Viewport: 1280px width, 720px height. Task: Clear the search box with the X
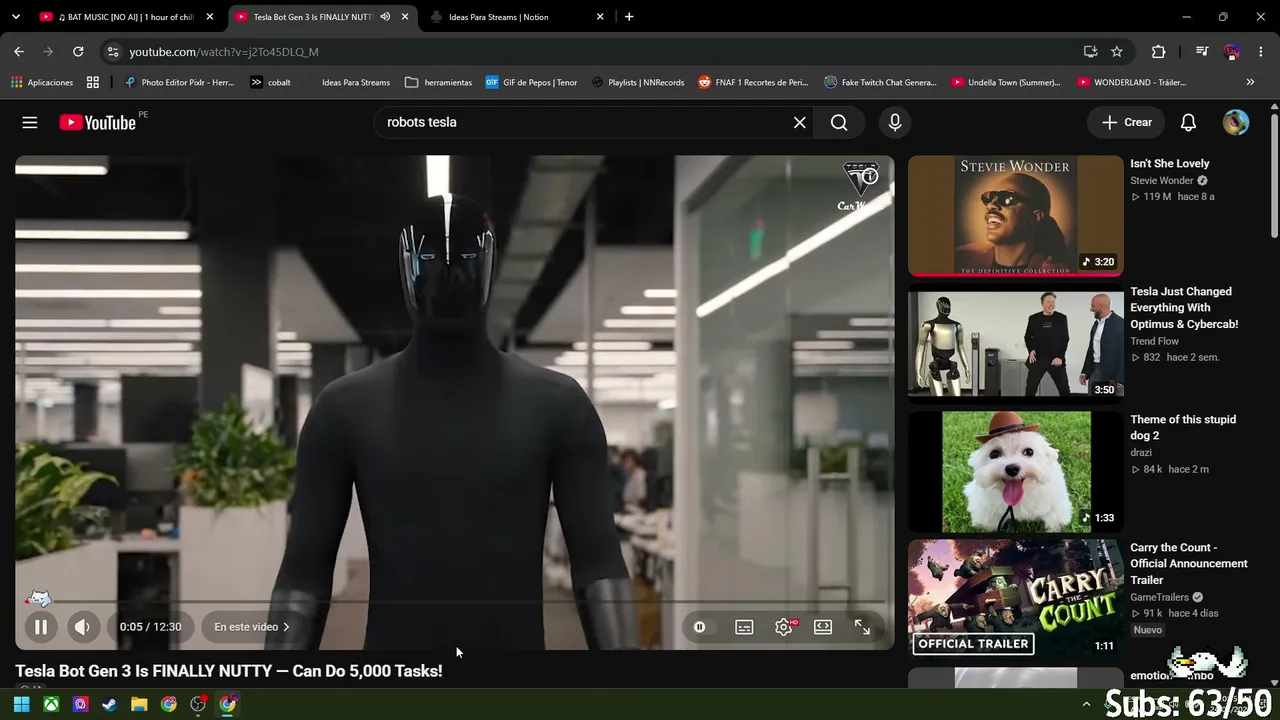(800, 122)
